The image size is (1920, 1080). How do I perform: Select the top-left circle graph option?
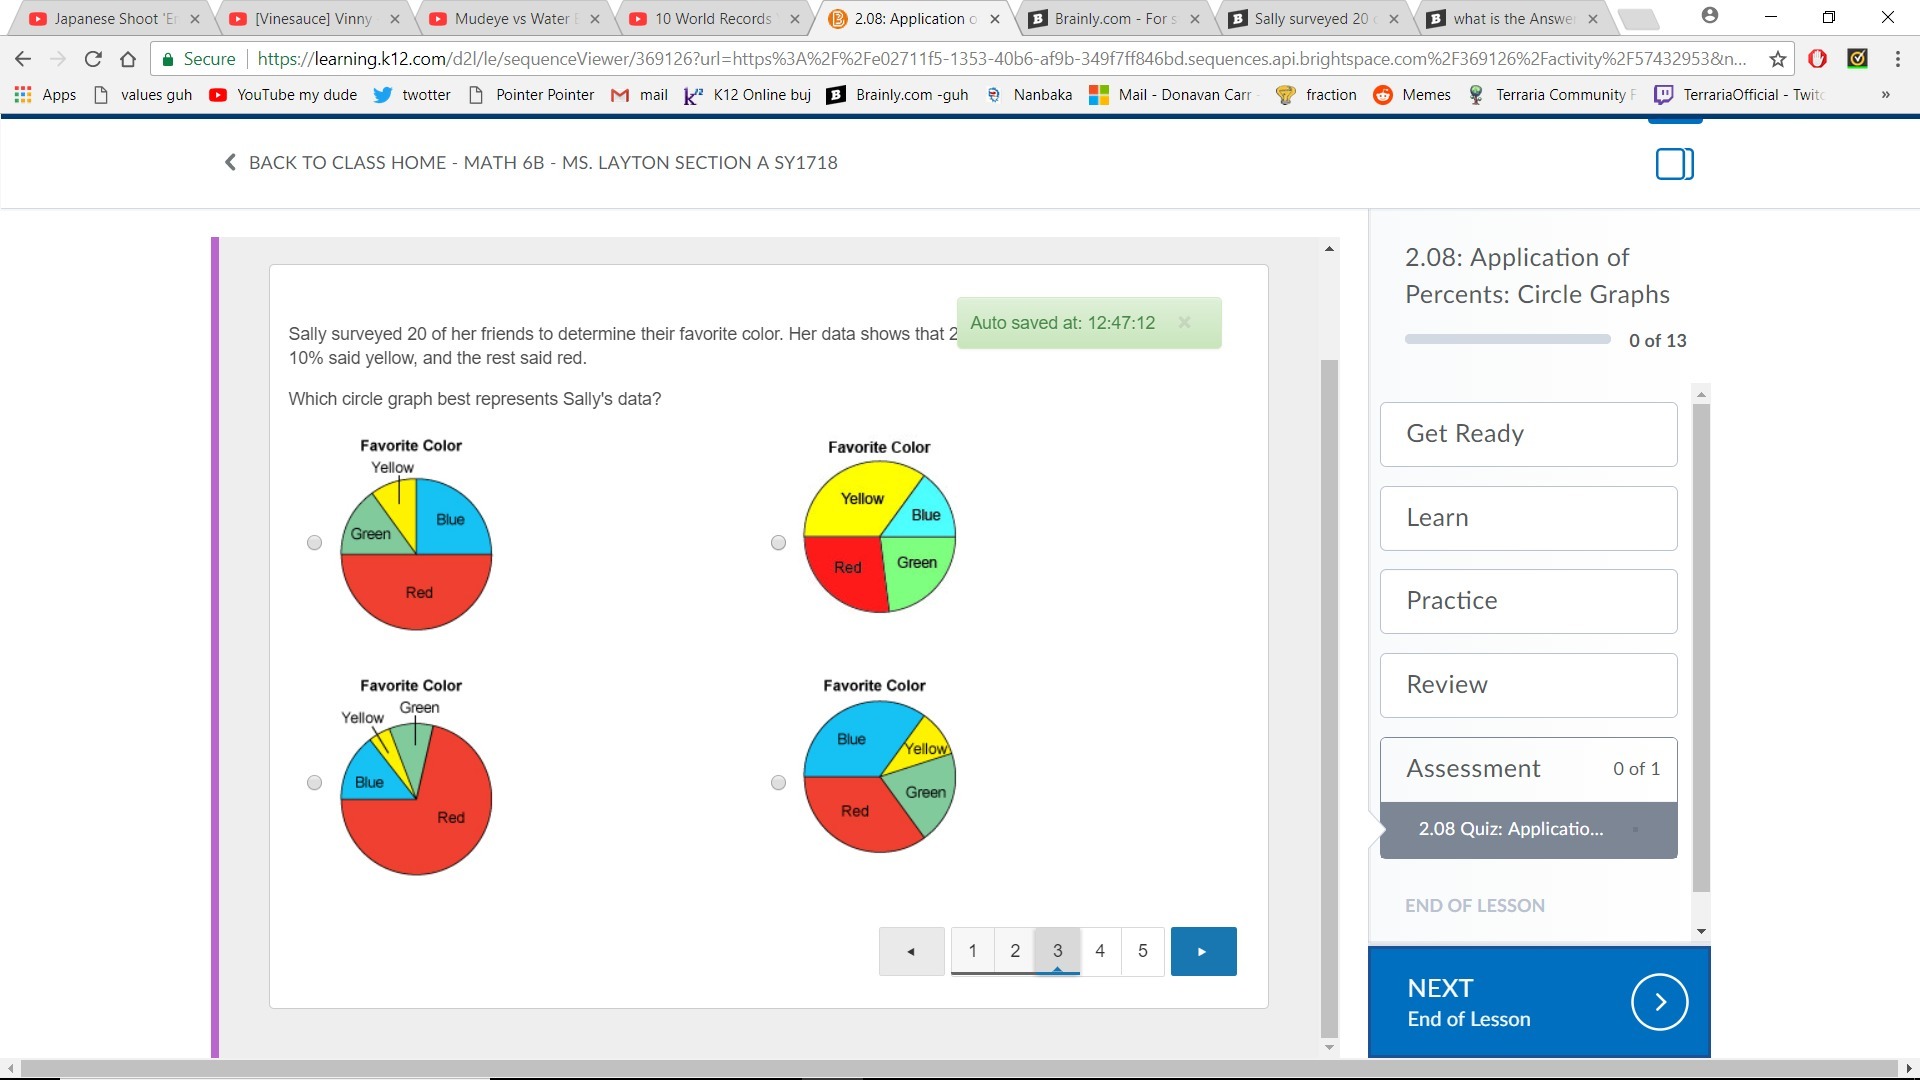[x=314, y=543]
